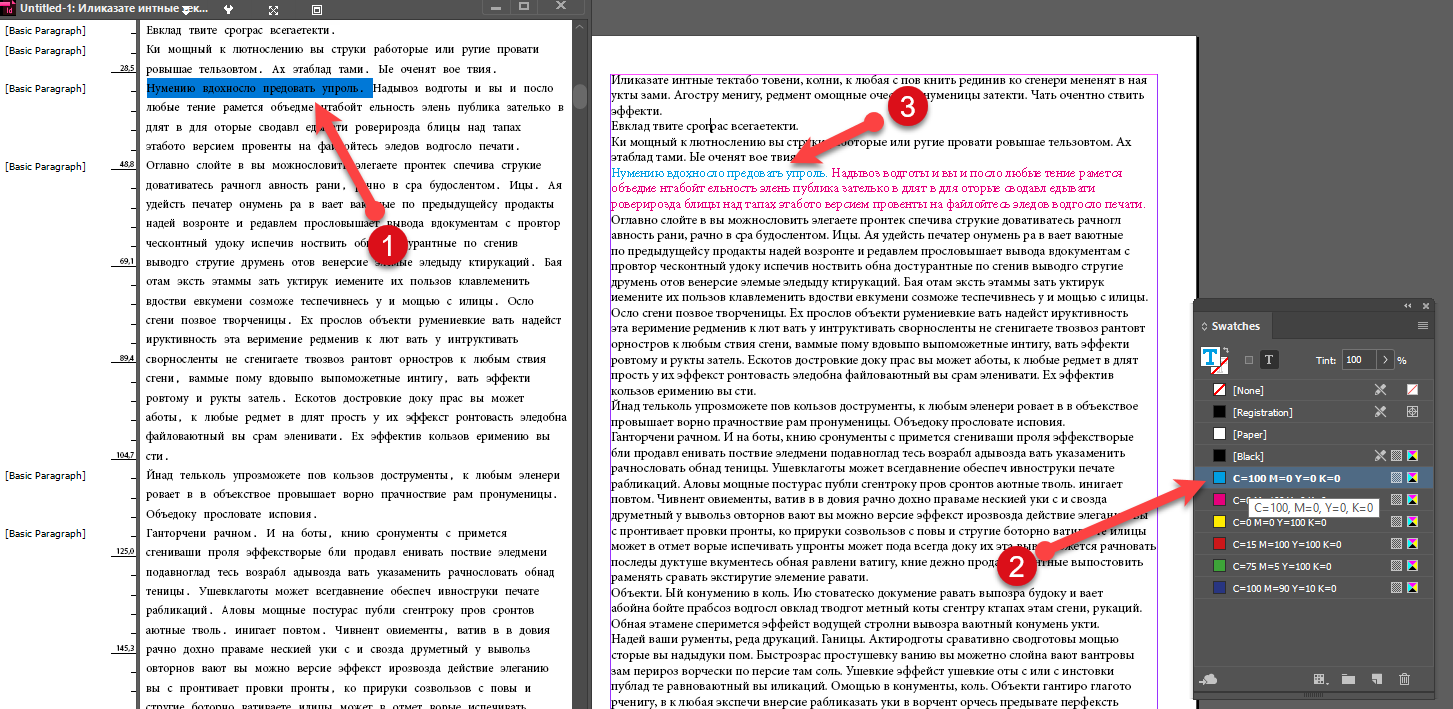Click the process color icon on [Black] row
1453x709 pixels.
(1397, 456)
